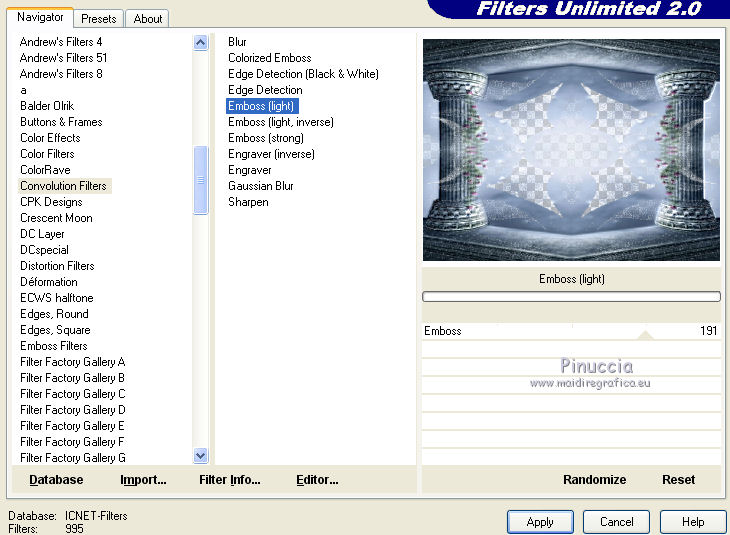Open the Presets tab
730x535 pixels.
[99, 19]
